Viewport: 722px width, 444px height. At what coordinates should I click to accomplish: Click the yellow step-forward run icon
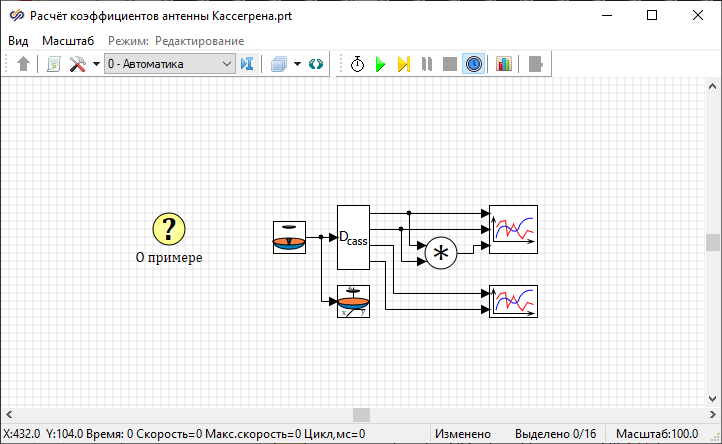(403, 64)
